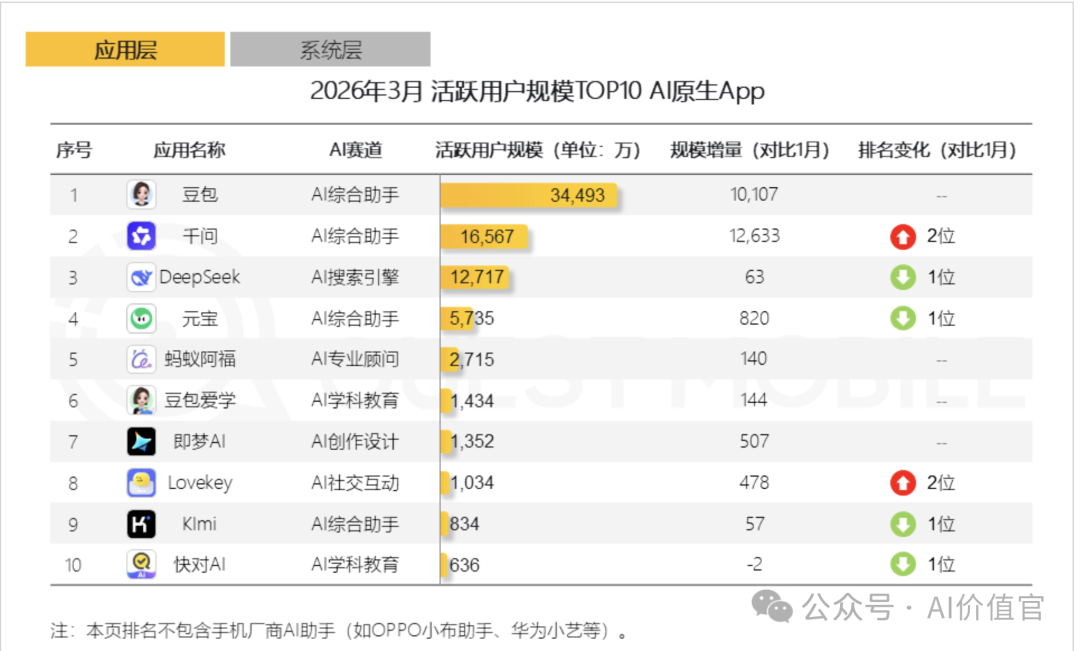Click the app name 快对AI
The image size is (1080, 651).
click(x=200, y=565)
